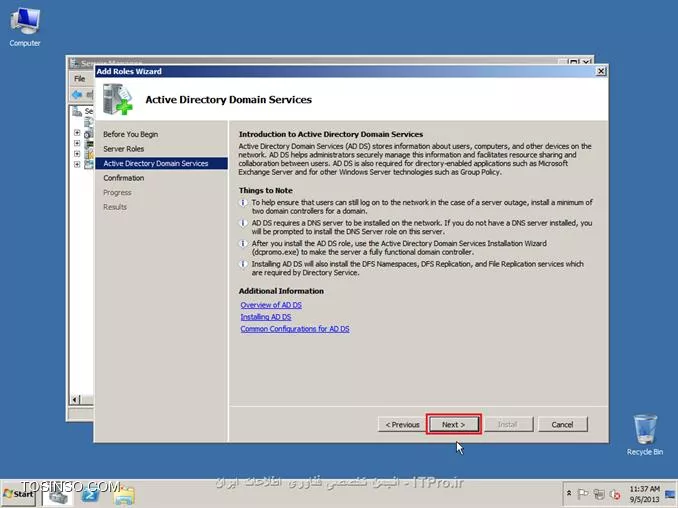The height and width of the screenshot is (508, 678).
Task: Go to the Before You Begin step
Action: click(x=131, y=134)
